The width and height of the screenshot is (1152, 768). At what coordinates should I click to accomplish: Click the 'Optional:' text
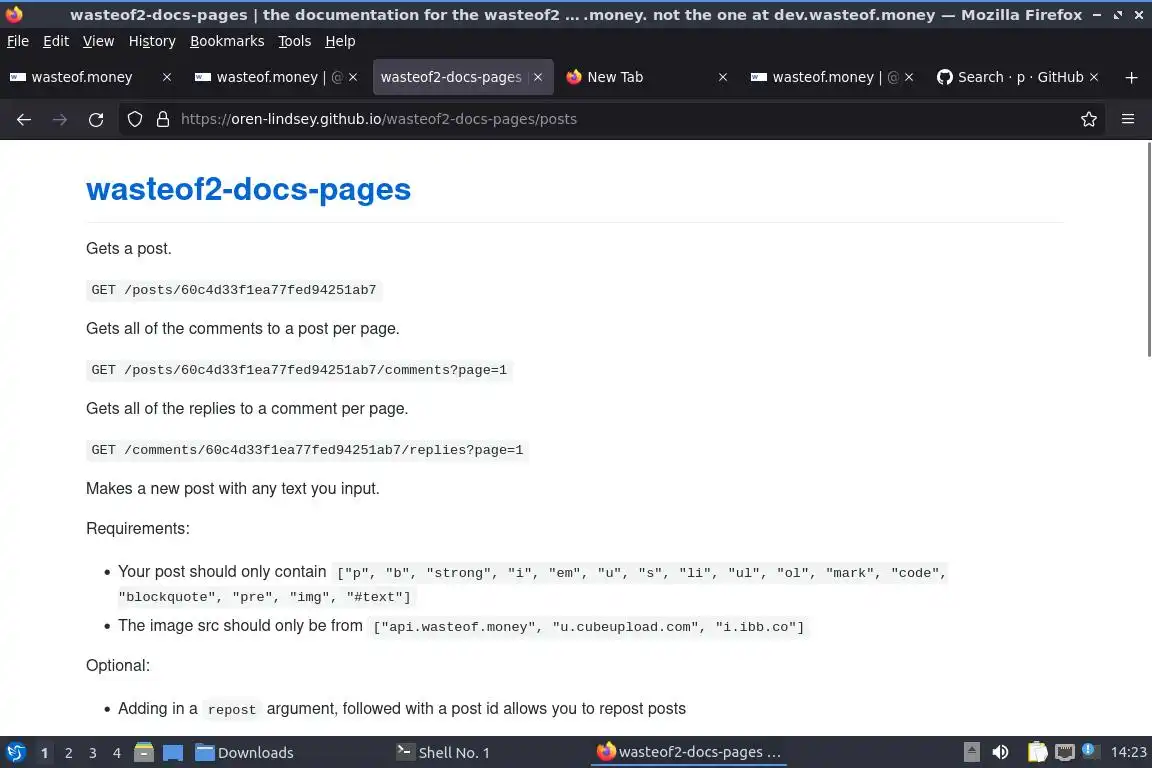tap(118, 665)
